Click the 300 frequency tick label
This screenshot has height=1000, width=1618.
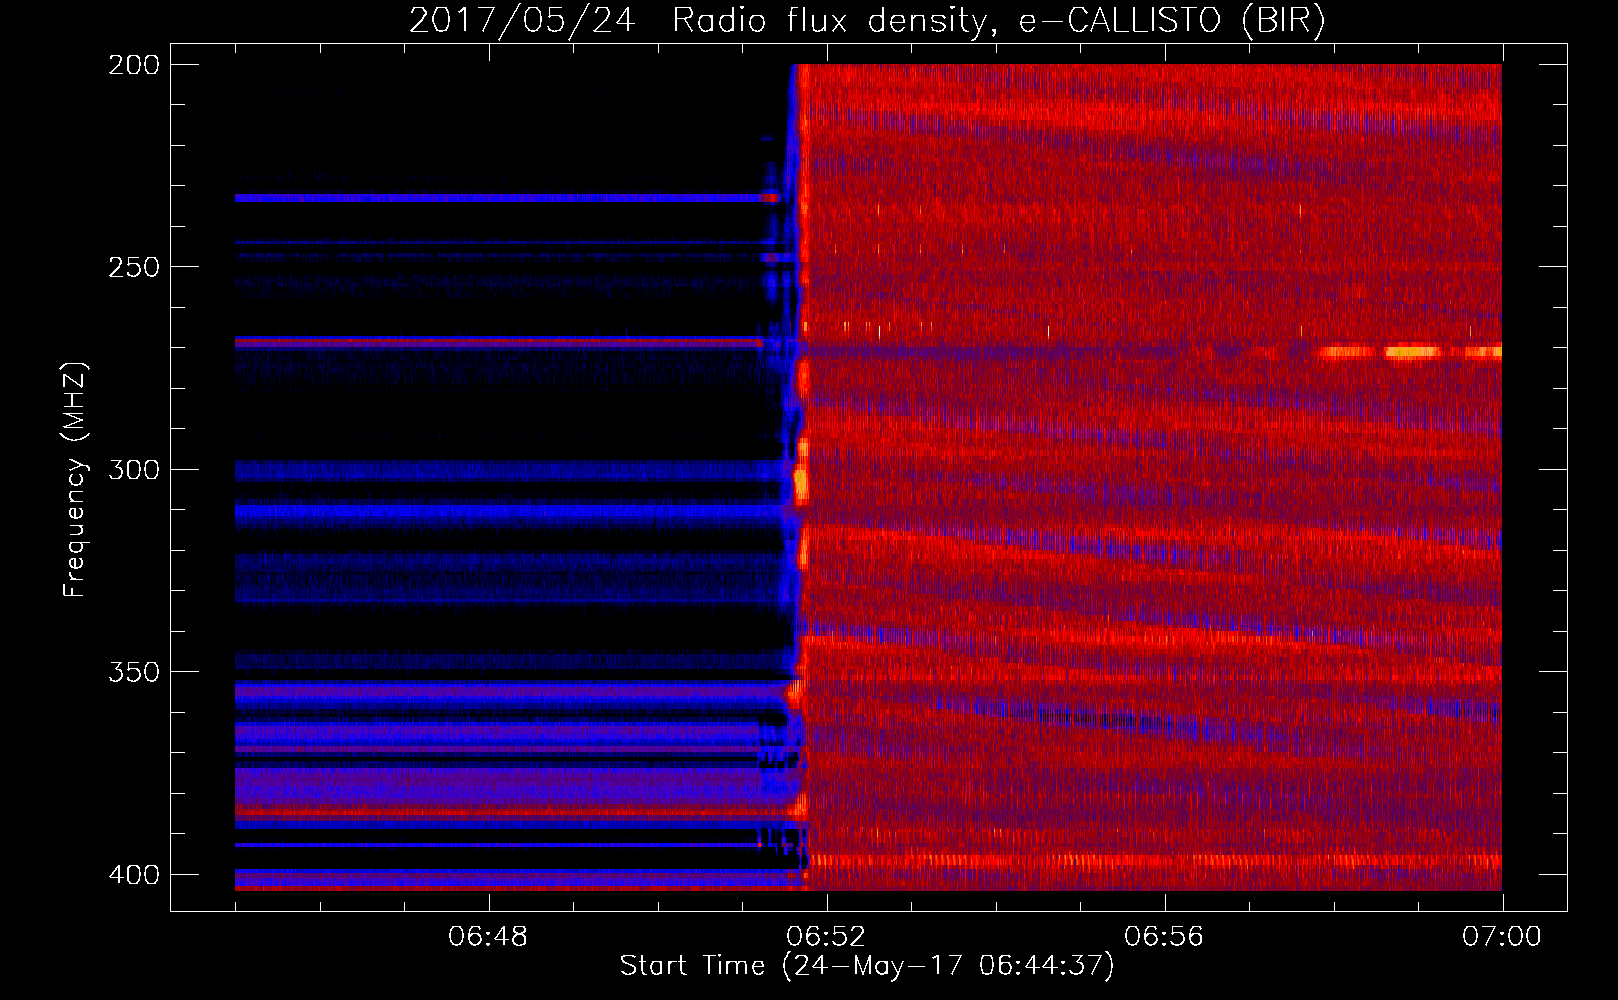tap(134, 470)
